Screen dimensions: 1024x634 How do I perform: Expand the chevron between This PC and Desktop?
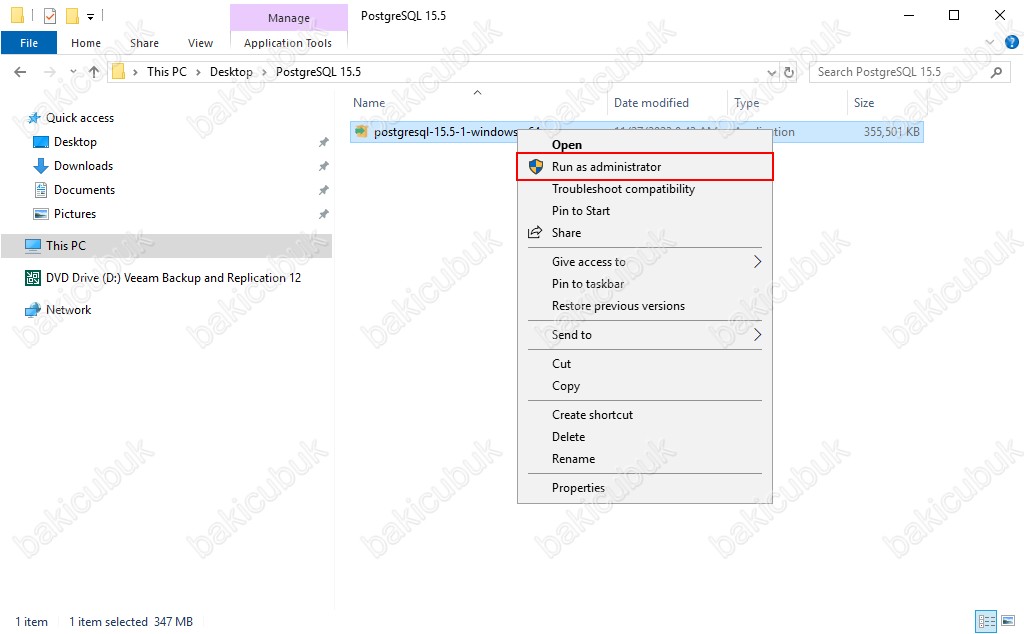pos(198,72)
